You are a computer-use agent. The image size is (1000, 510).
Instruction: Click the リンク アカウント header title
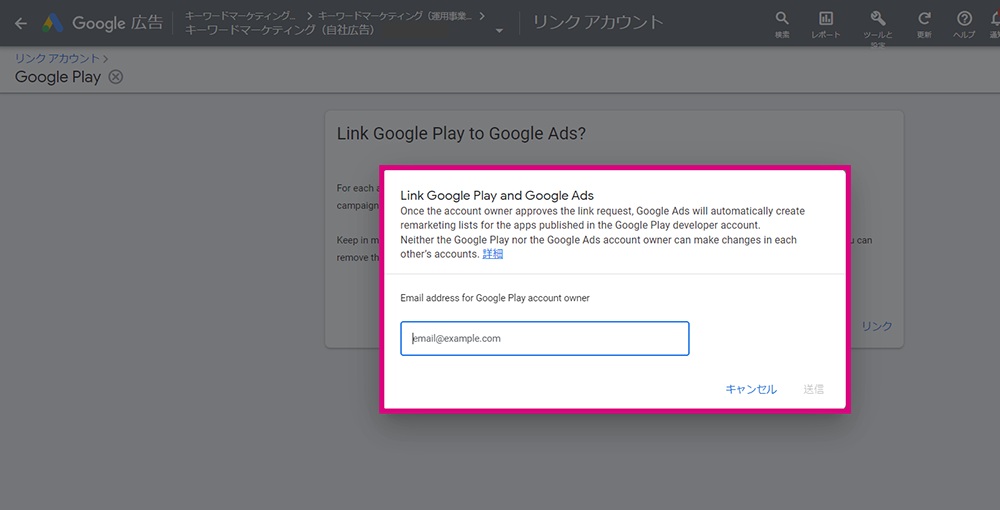[x=598, y=23]
